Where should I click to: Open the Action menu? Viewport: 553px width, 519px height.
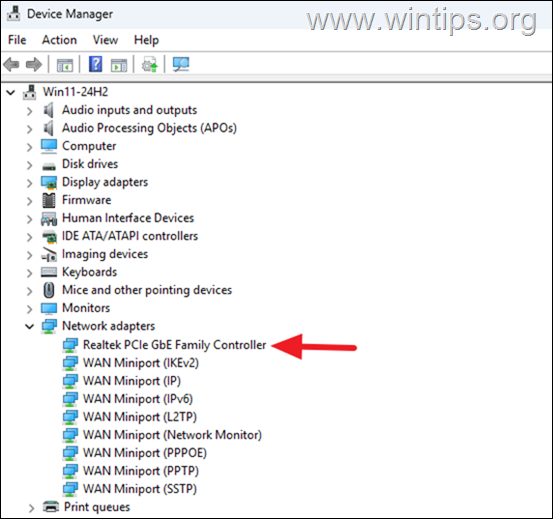(x=59, y=40)
